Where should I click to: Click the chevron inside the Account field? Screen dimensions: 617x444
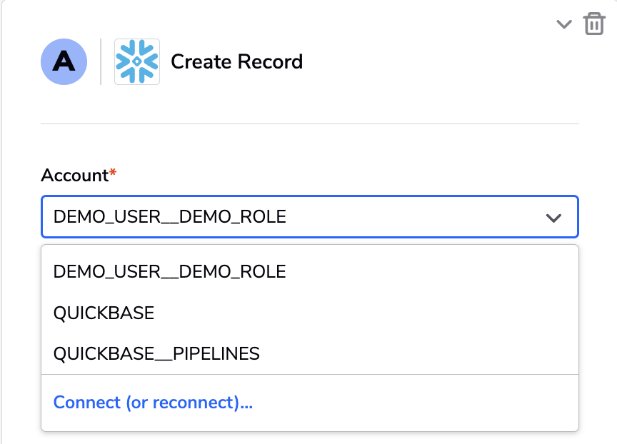[x=553, y=218]
